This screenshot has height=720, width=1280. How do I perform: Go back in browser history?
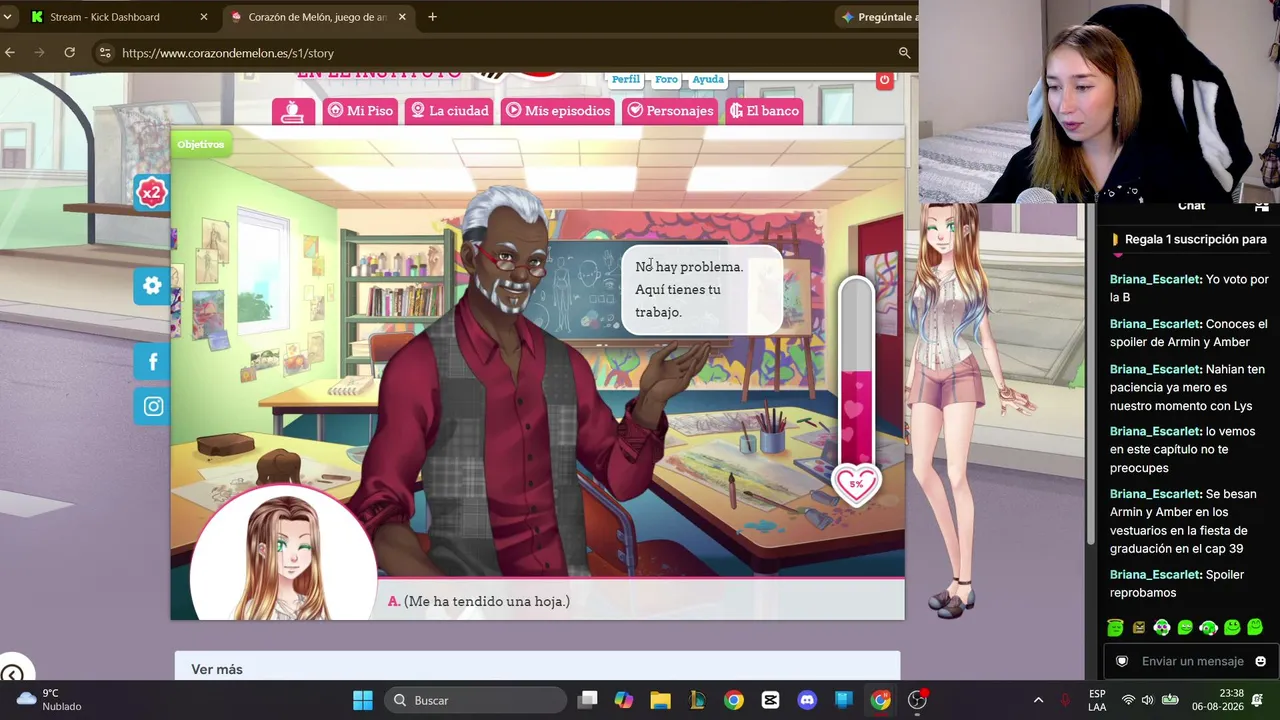click(10, 52)
